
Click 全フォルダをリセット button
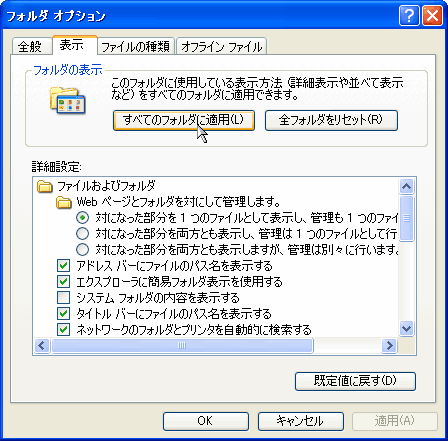(331, 120)
